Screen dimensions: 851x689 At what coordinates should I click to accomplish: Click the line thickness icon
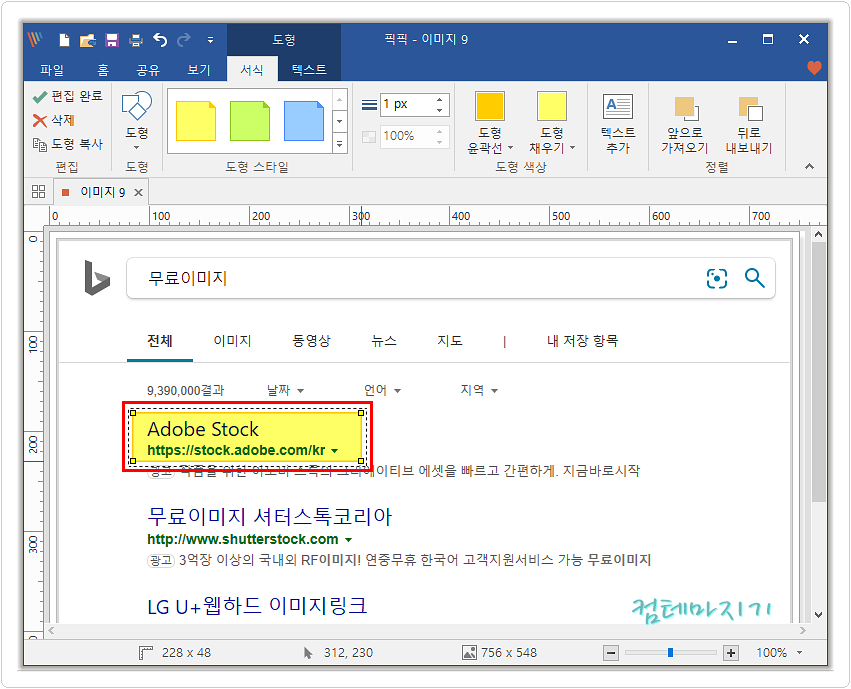(x=369, y=105)
